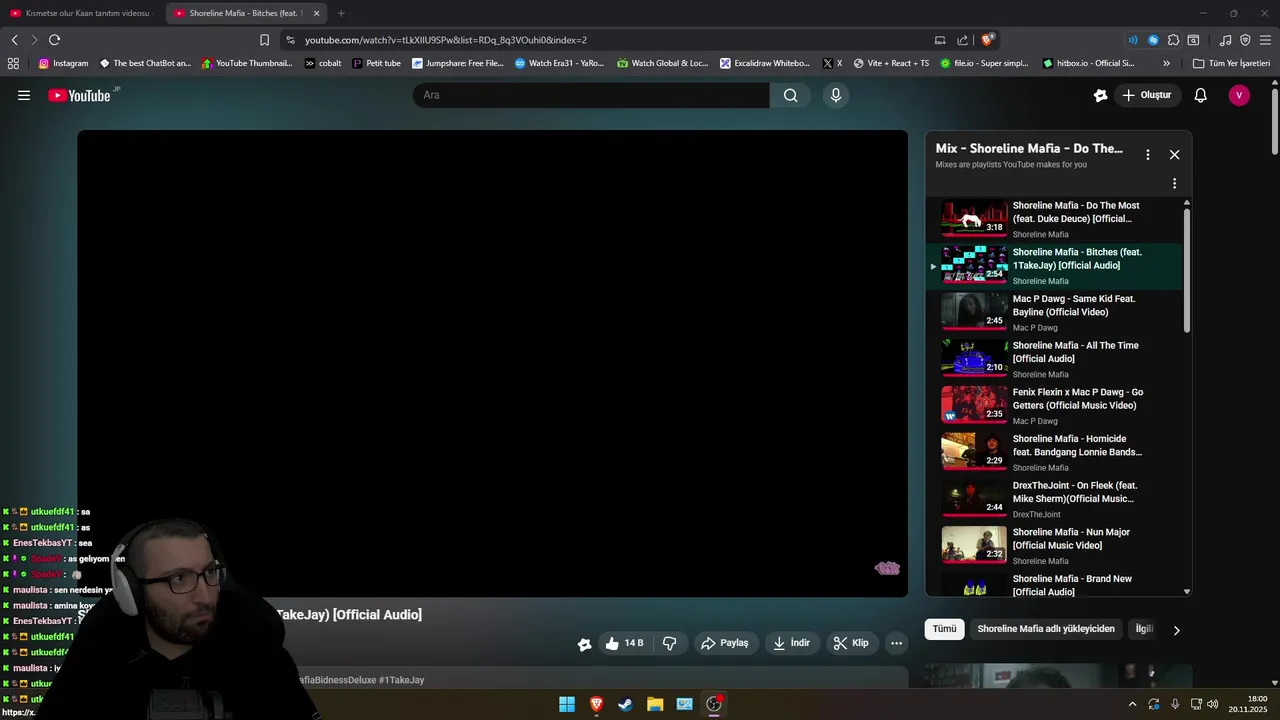Screen dimensions: 1280x720
Task: Click the 'Paylaş' share button
Action: tap(725, 643)
